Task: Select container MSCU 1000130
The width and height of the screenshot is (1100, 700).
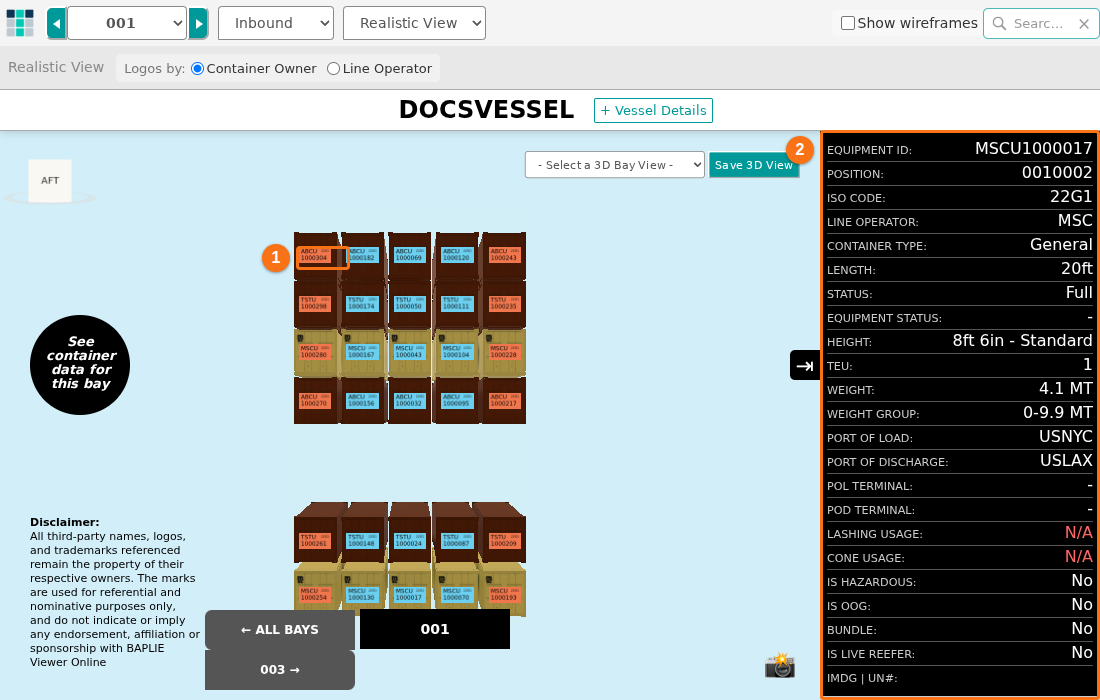Action: [x=362, y=594]
